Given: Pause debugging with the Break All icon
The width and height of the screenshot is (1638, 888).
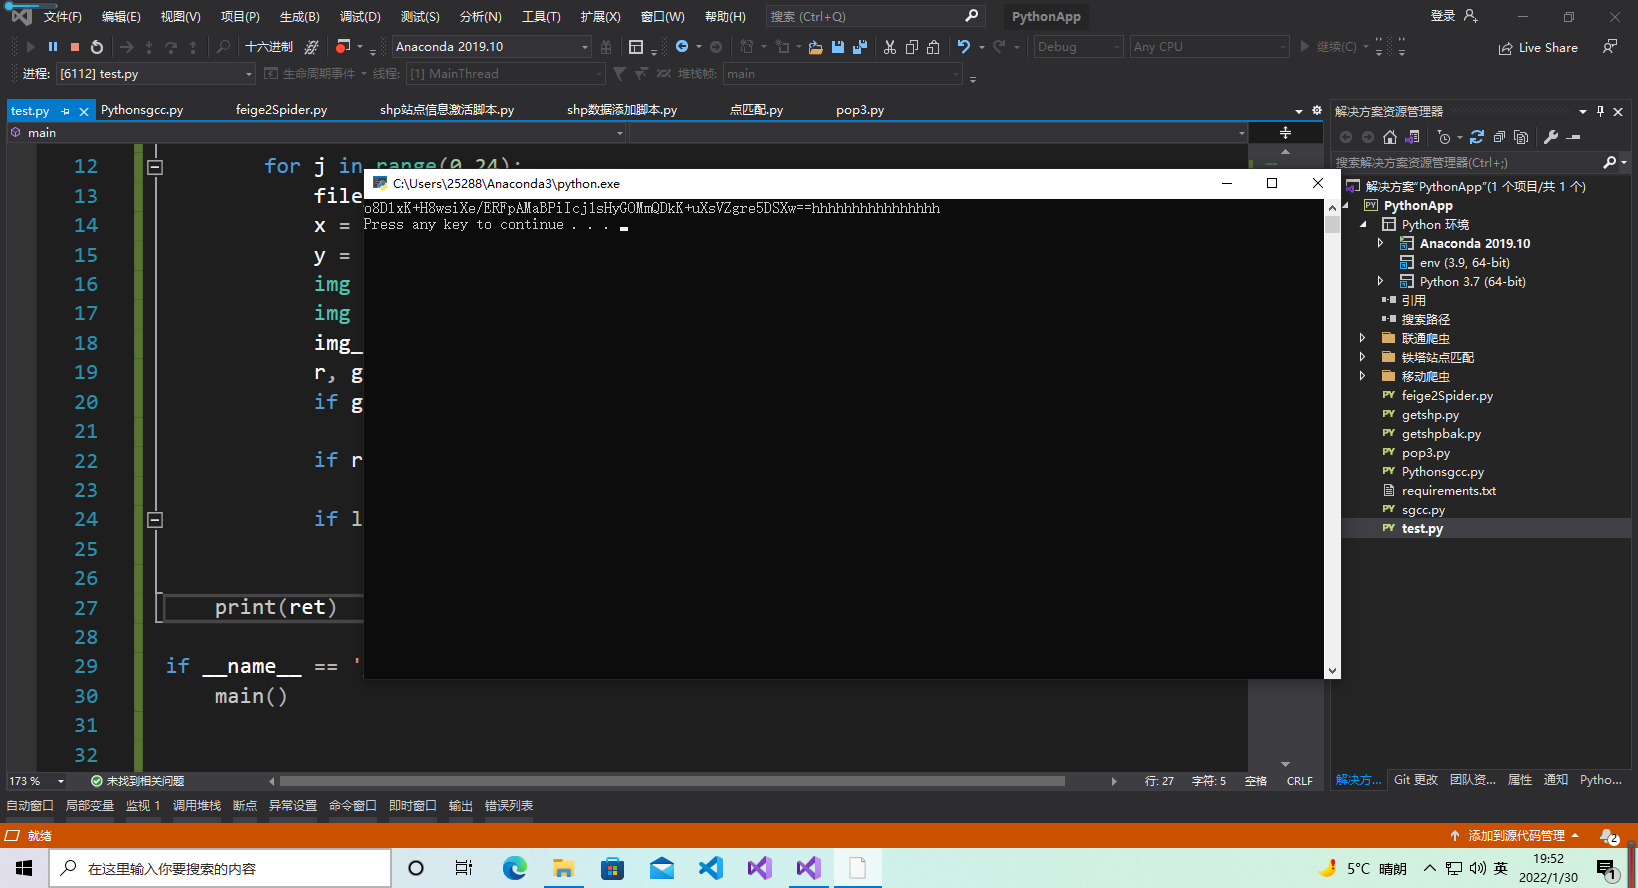Looking at the screenshot, I should pyautogui.click(x=53, y=47).
